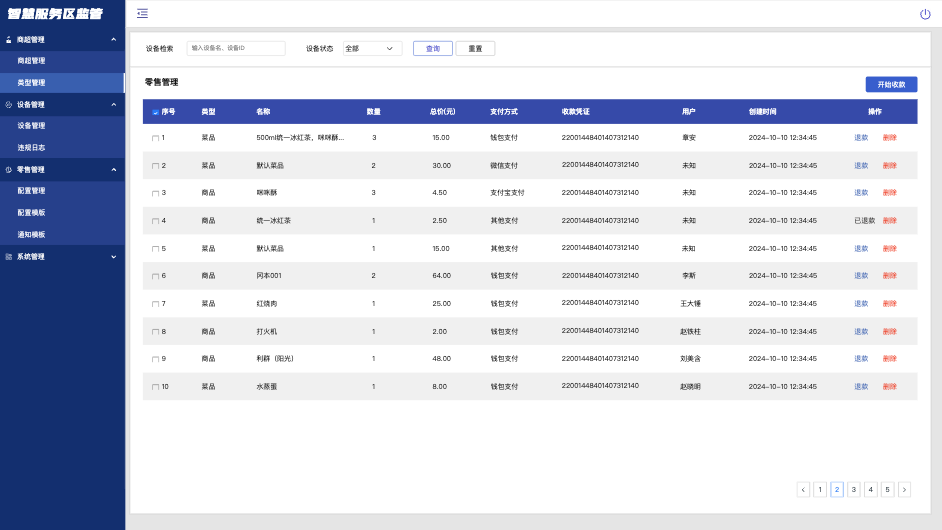Expand the 系统管理 menu chevron
Screen dimensions: 942x530
pyautogui.click(x=114, y=257)
